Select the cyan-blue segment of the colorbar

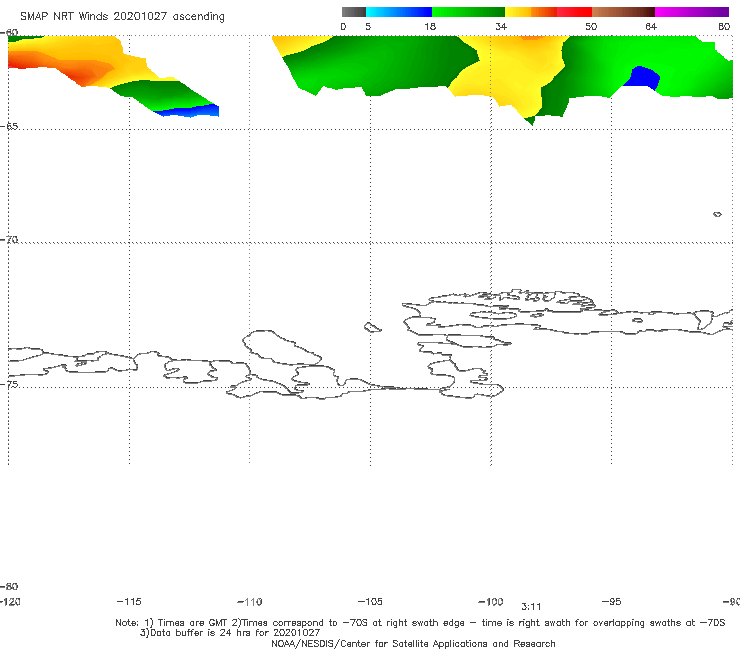(399, 12)
